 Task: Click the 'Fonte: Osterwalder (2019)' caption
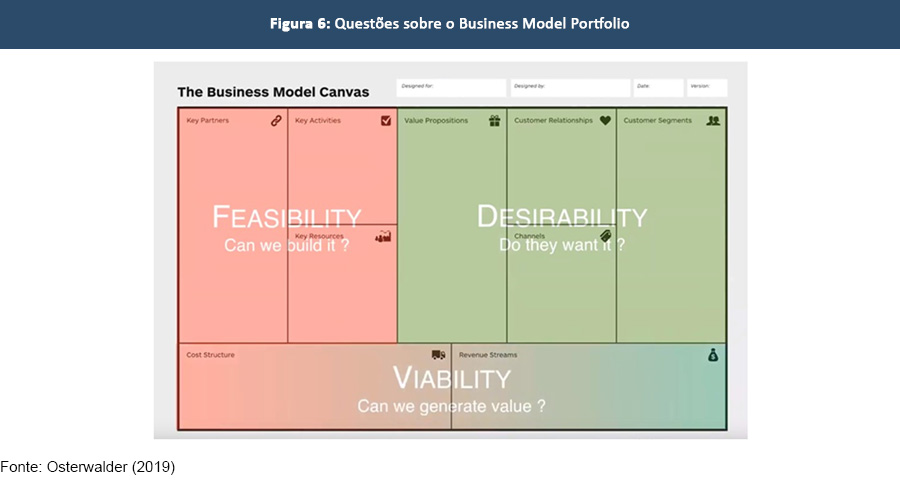(88, 467)
